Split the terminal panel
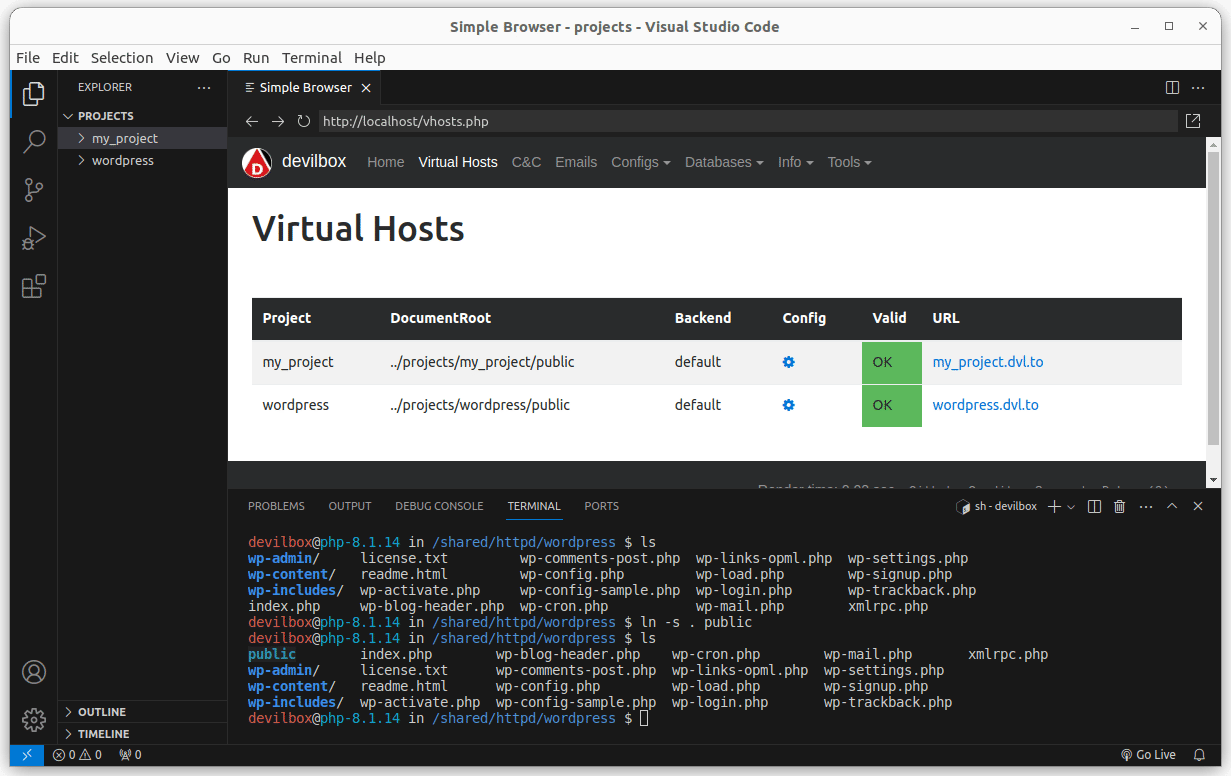The image size is (1231, 776). (1094, 507)
